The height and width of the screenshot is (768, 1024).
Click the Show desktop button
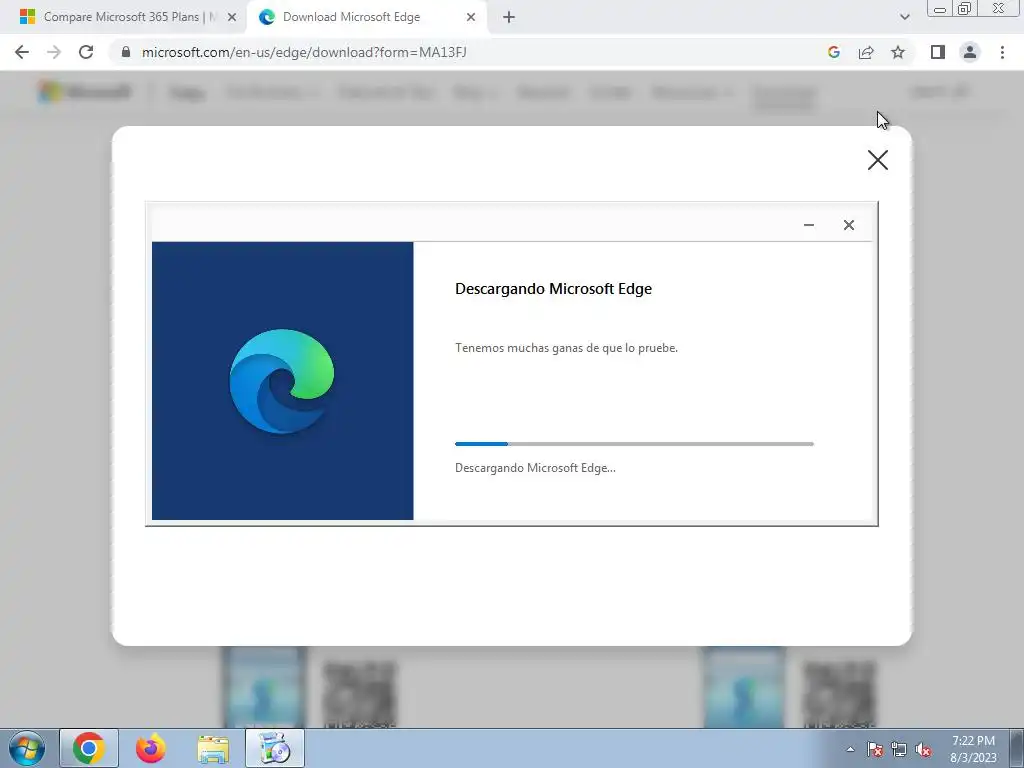(1017, 748)
